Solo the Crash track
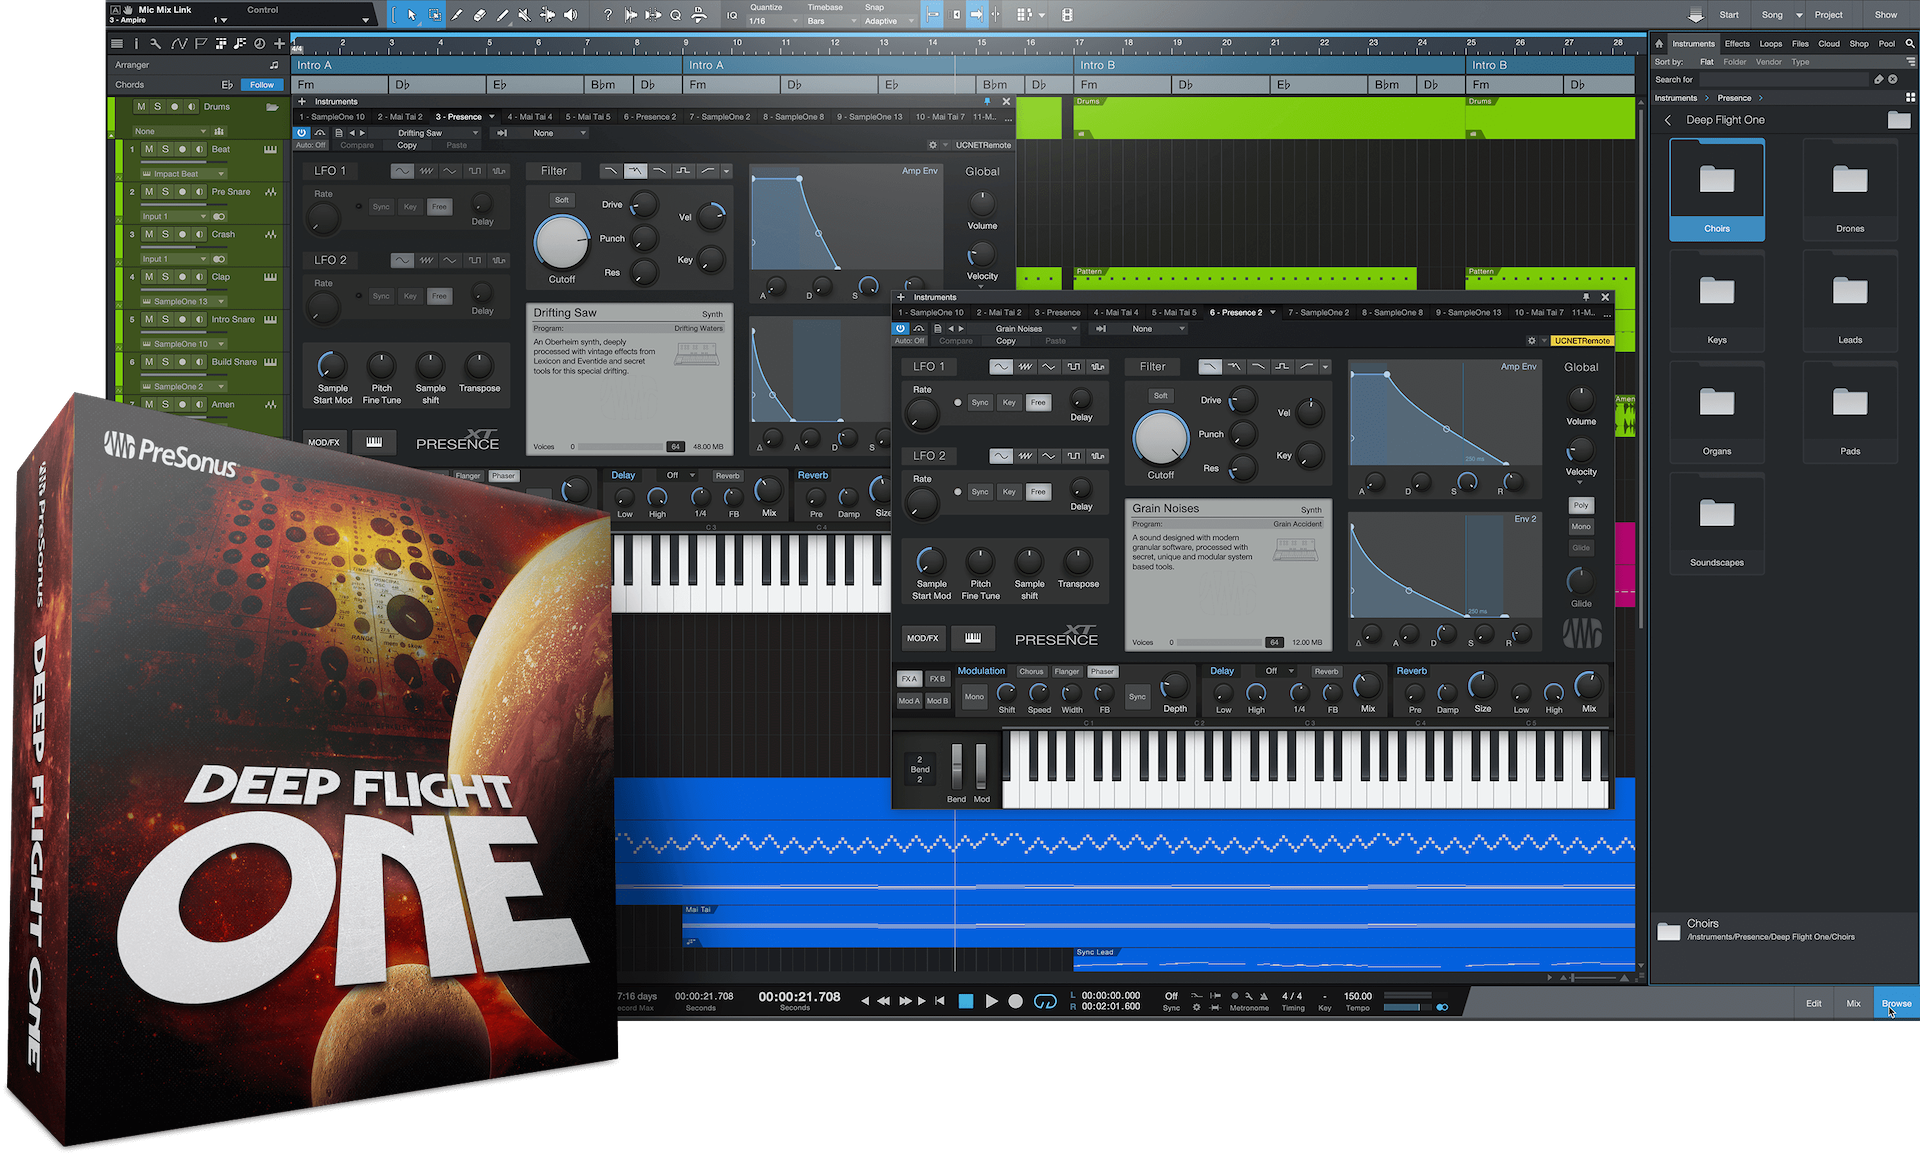 [x=165, y=234]
